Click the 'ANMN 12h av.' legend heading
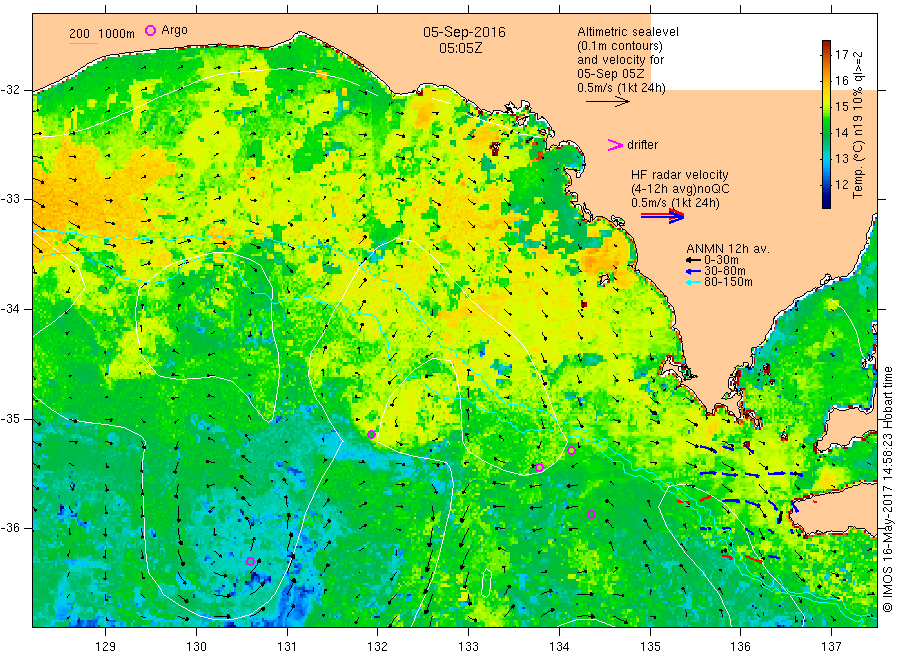Image resolution: width=900 pixels, height=660 pixels. coord(728,249)
